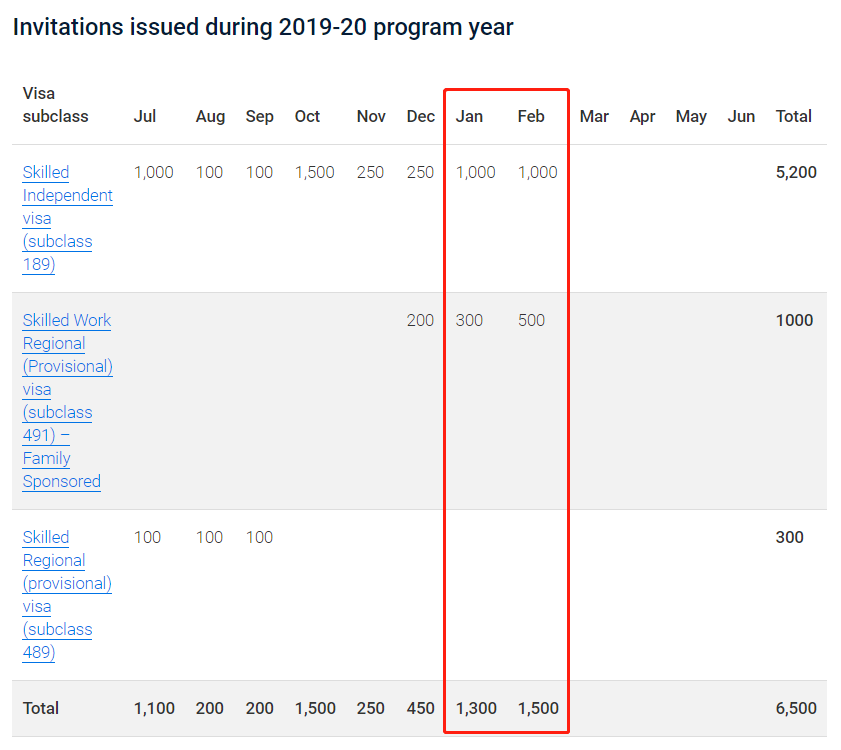Click the 'Mar' column header
Viewport: 841px width, 750px height.
594,116
